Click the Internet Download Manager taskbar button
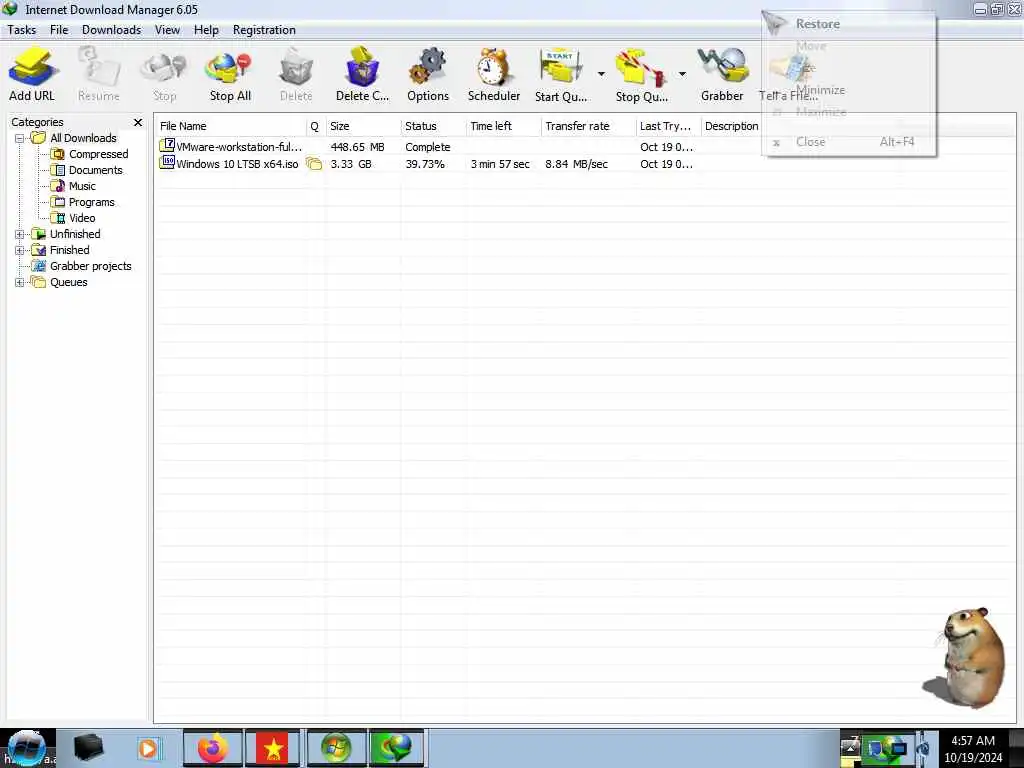This screenshot has height=768, width=1024. pyautogui.click(x=396, y=748)
